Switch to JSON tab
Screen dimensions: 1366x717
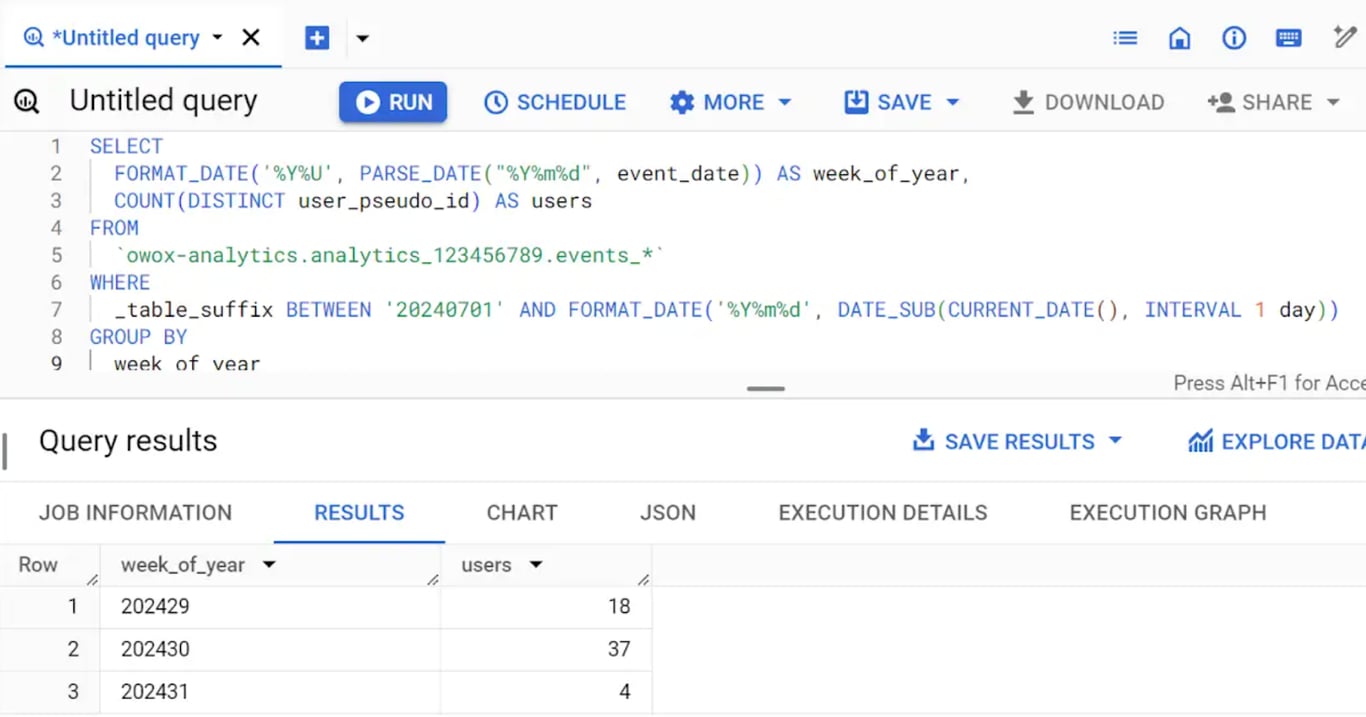[x=668, y=513]
